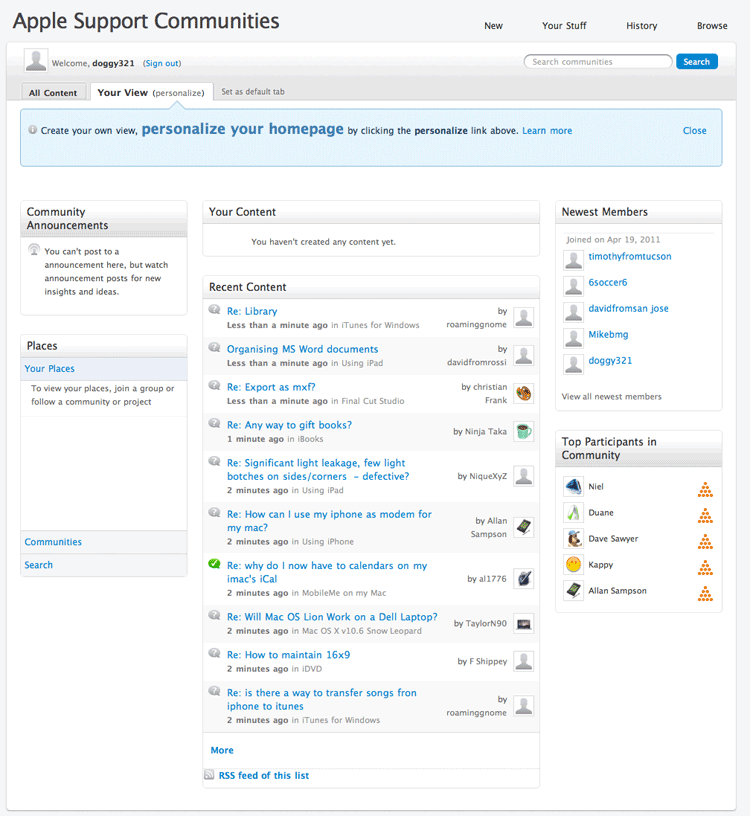Close the personalize homepage banner

(x=694, y=131)
